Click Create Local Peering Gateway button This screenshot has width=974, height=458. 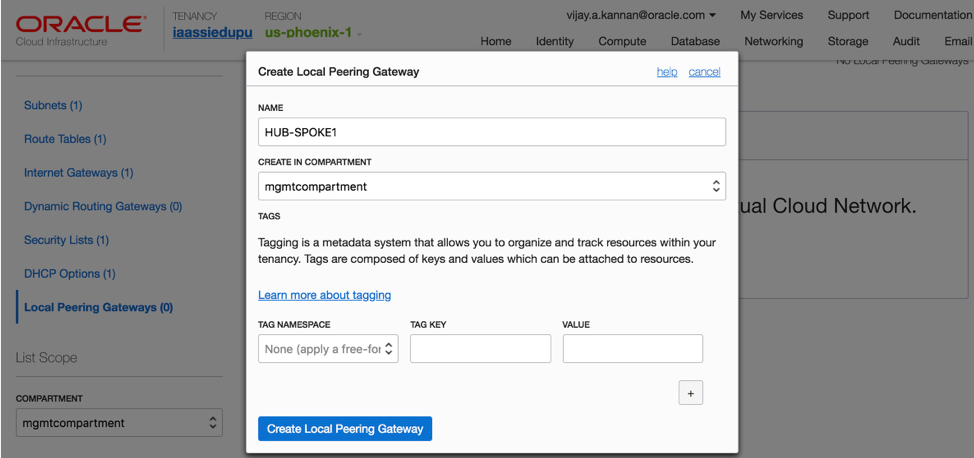[x=345, y=429]
